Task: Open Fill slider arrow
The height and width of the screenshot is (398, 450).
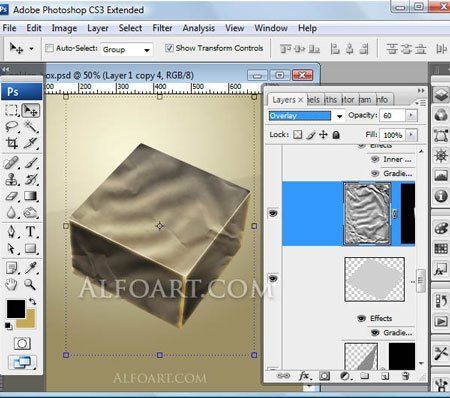Action: [x=411, y=135]
